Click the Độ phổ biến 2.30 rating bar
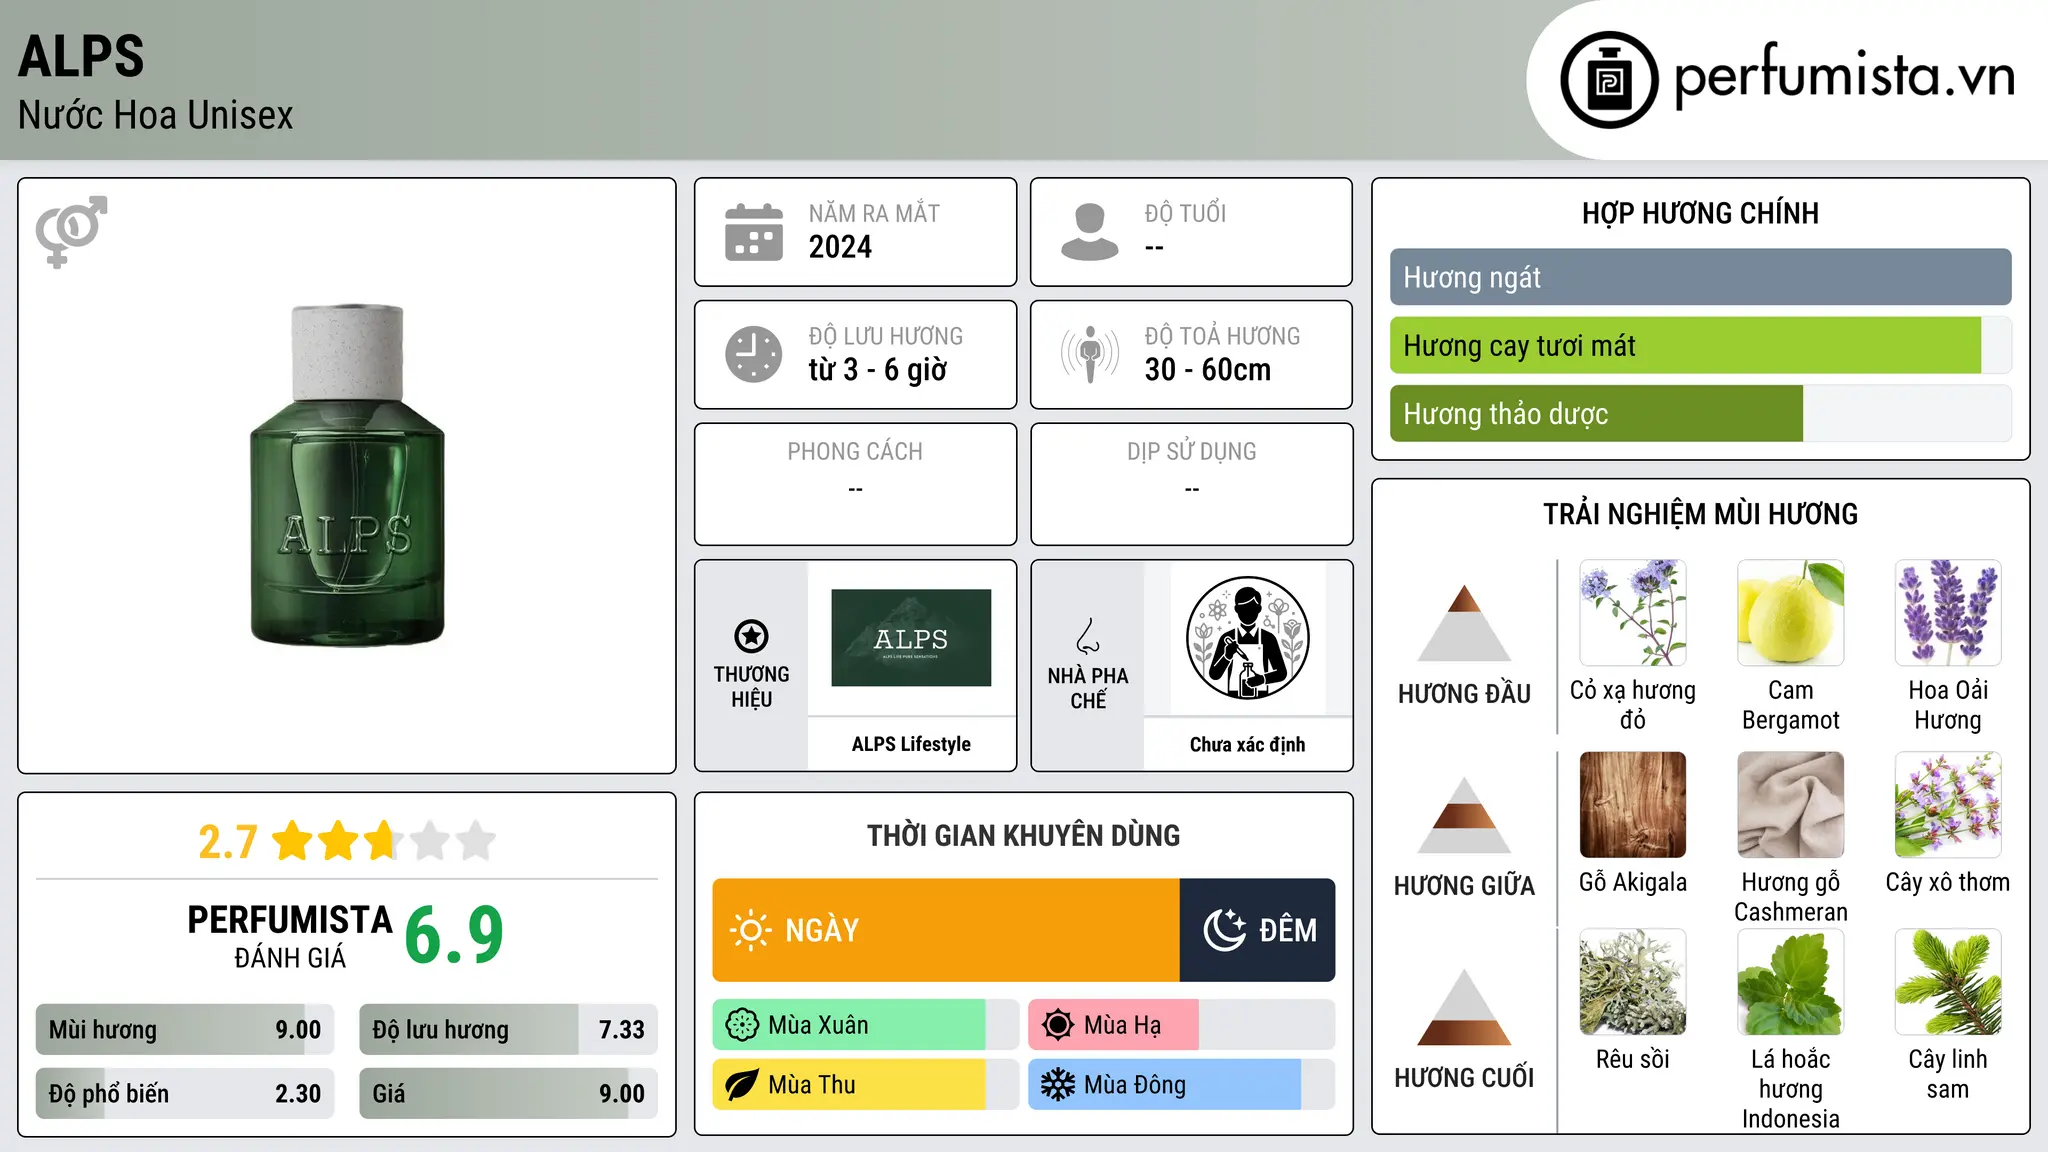 (x=185, y=1094)
